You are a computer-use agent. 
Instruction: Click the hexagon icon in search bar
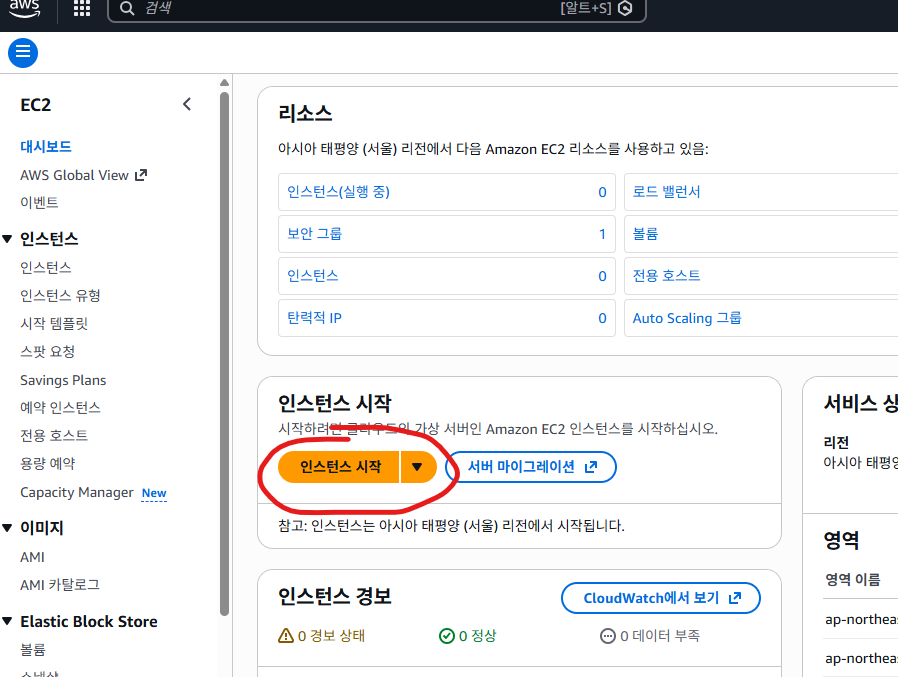click(x=625, y=8)
